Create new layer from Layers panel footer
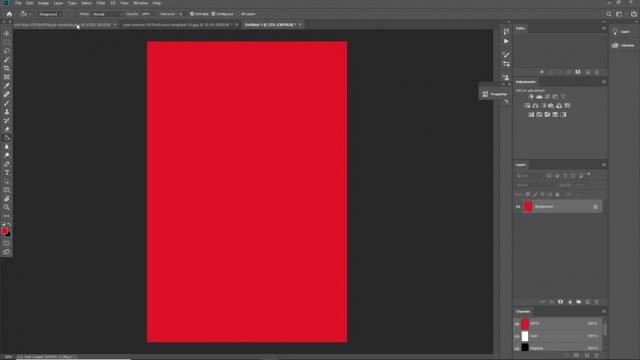 click(x=588, y=302)
